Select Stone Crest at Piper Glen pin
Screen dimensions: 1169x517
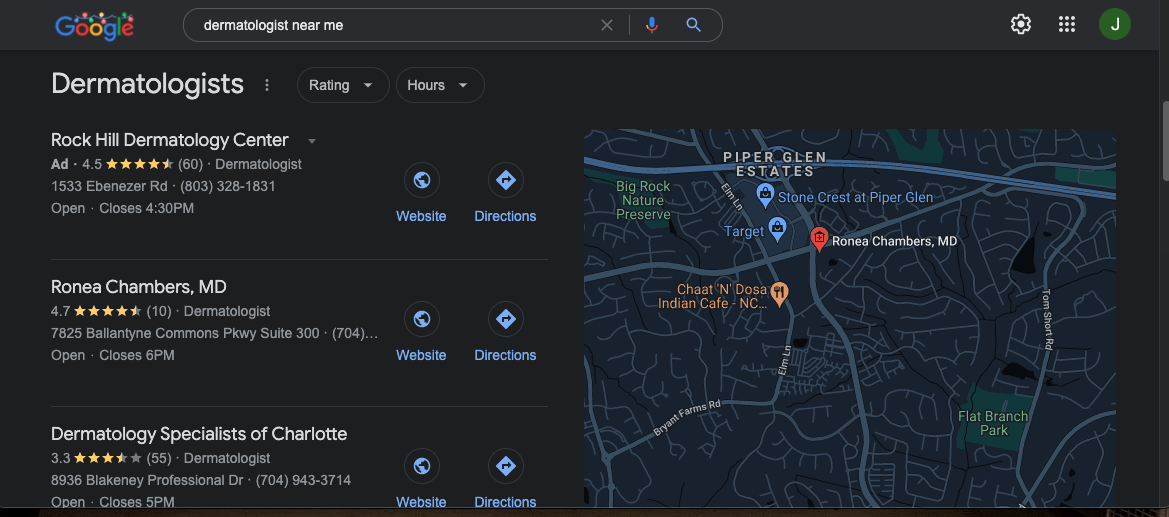coord(765,195)
